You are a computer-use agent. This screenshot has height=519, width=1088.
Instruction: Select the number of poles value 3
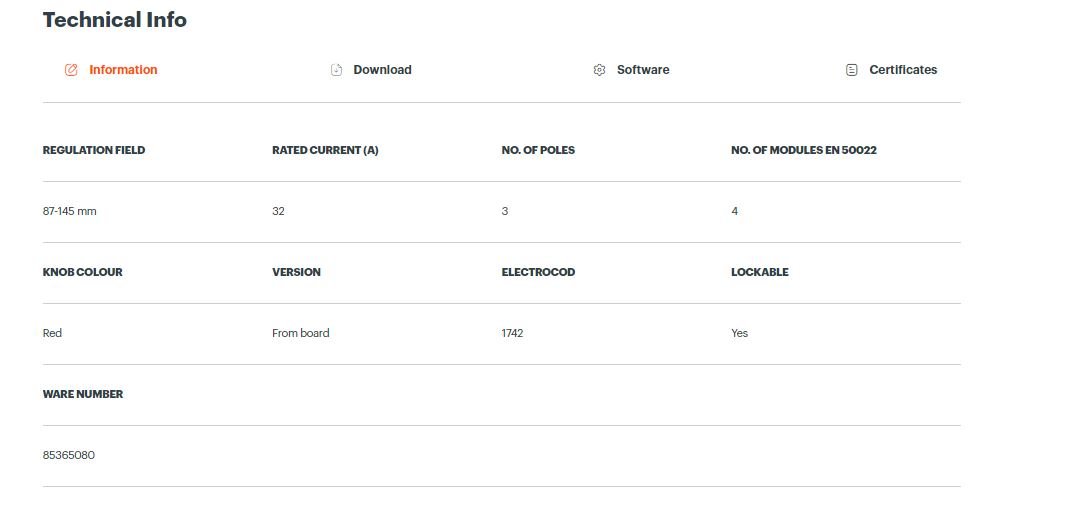click(x=504, y=211)
